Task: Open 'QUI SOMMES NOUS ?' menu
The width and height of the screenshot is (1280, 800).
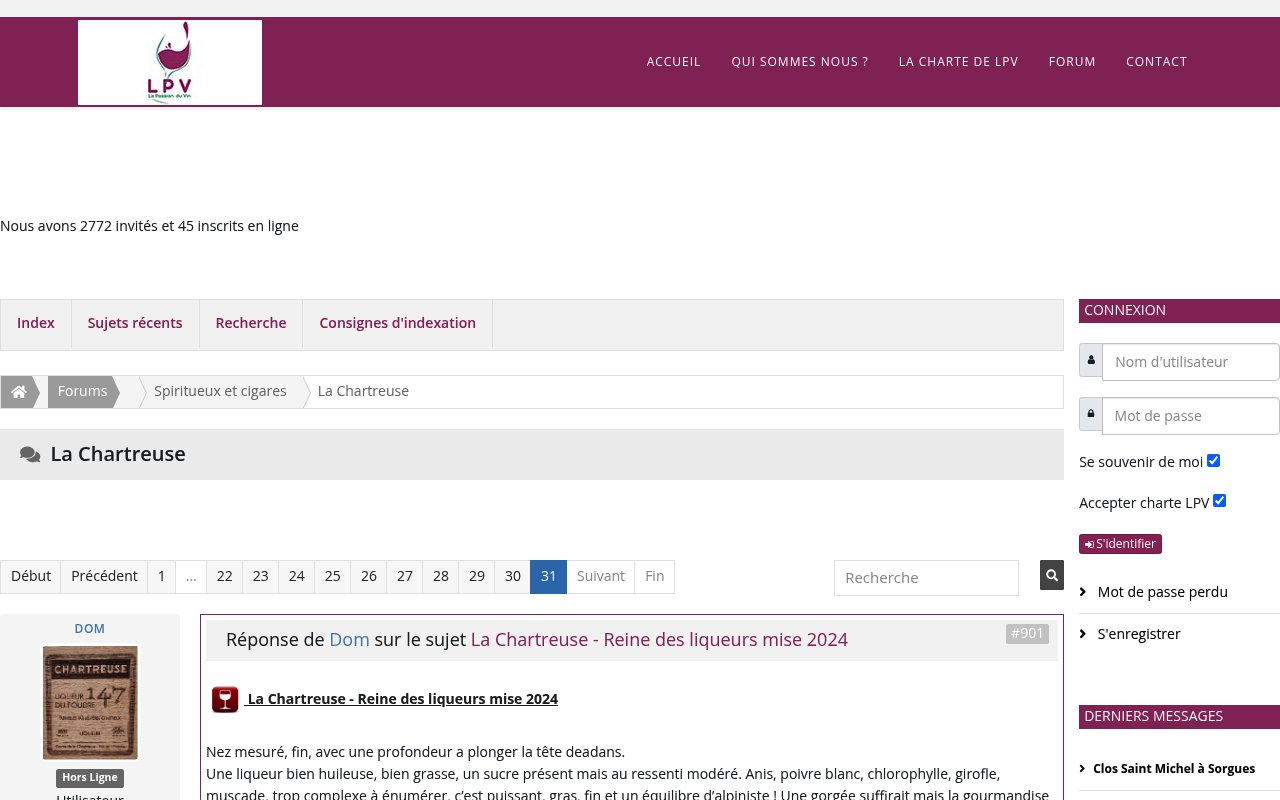Action: pos(800,62)
